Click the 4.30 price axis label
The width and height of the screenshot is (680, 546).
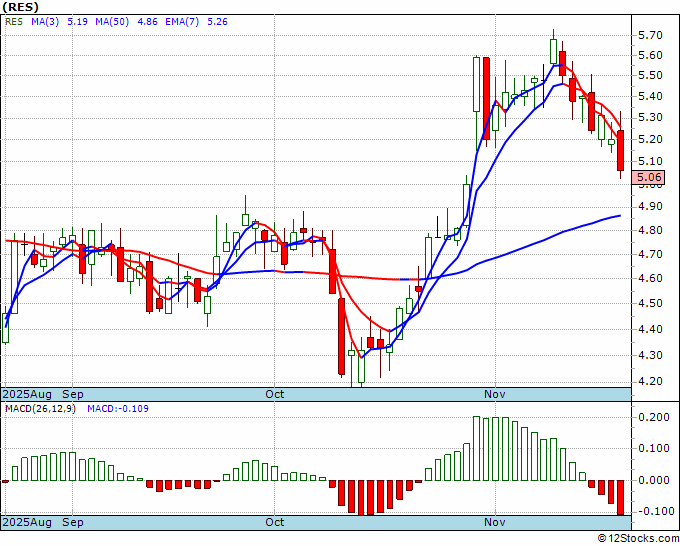[x=651, y=355]
